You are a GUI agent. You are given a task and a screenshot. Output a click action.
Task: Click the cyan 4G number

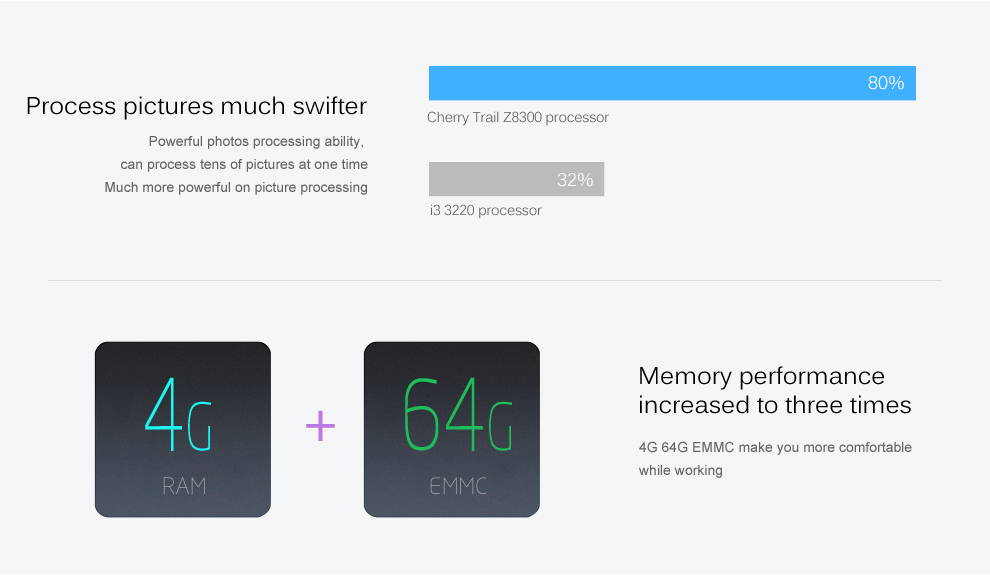click(x=178, y=414)
